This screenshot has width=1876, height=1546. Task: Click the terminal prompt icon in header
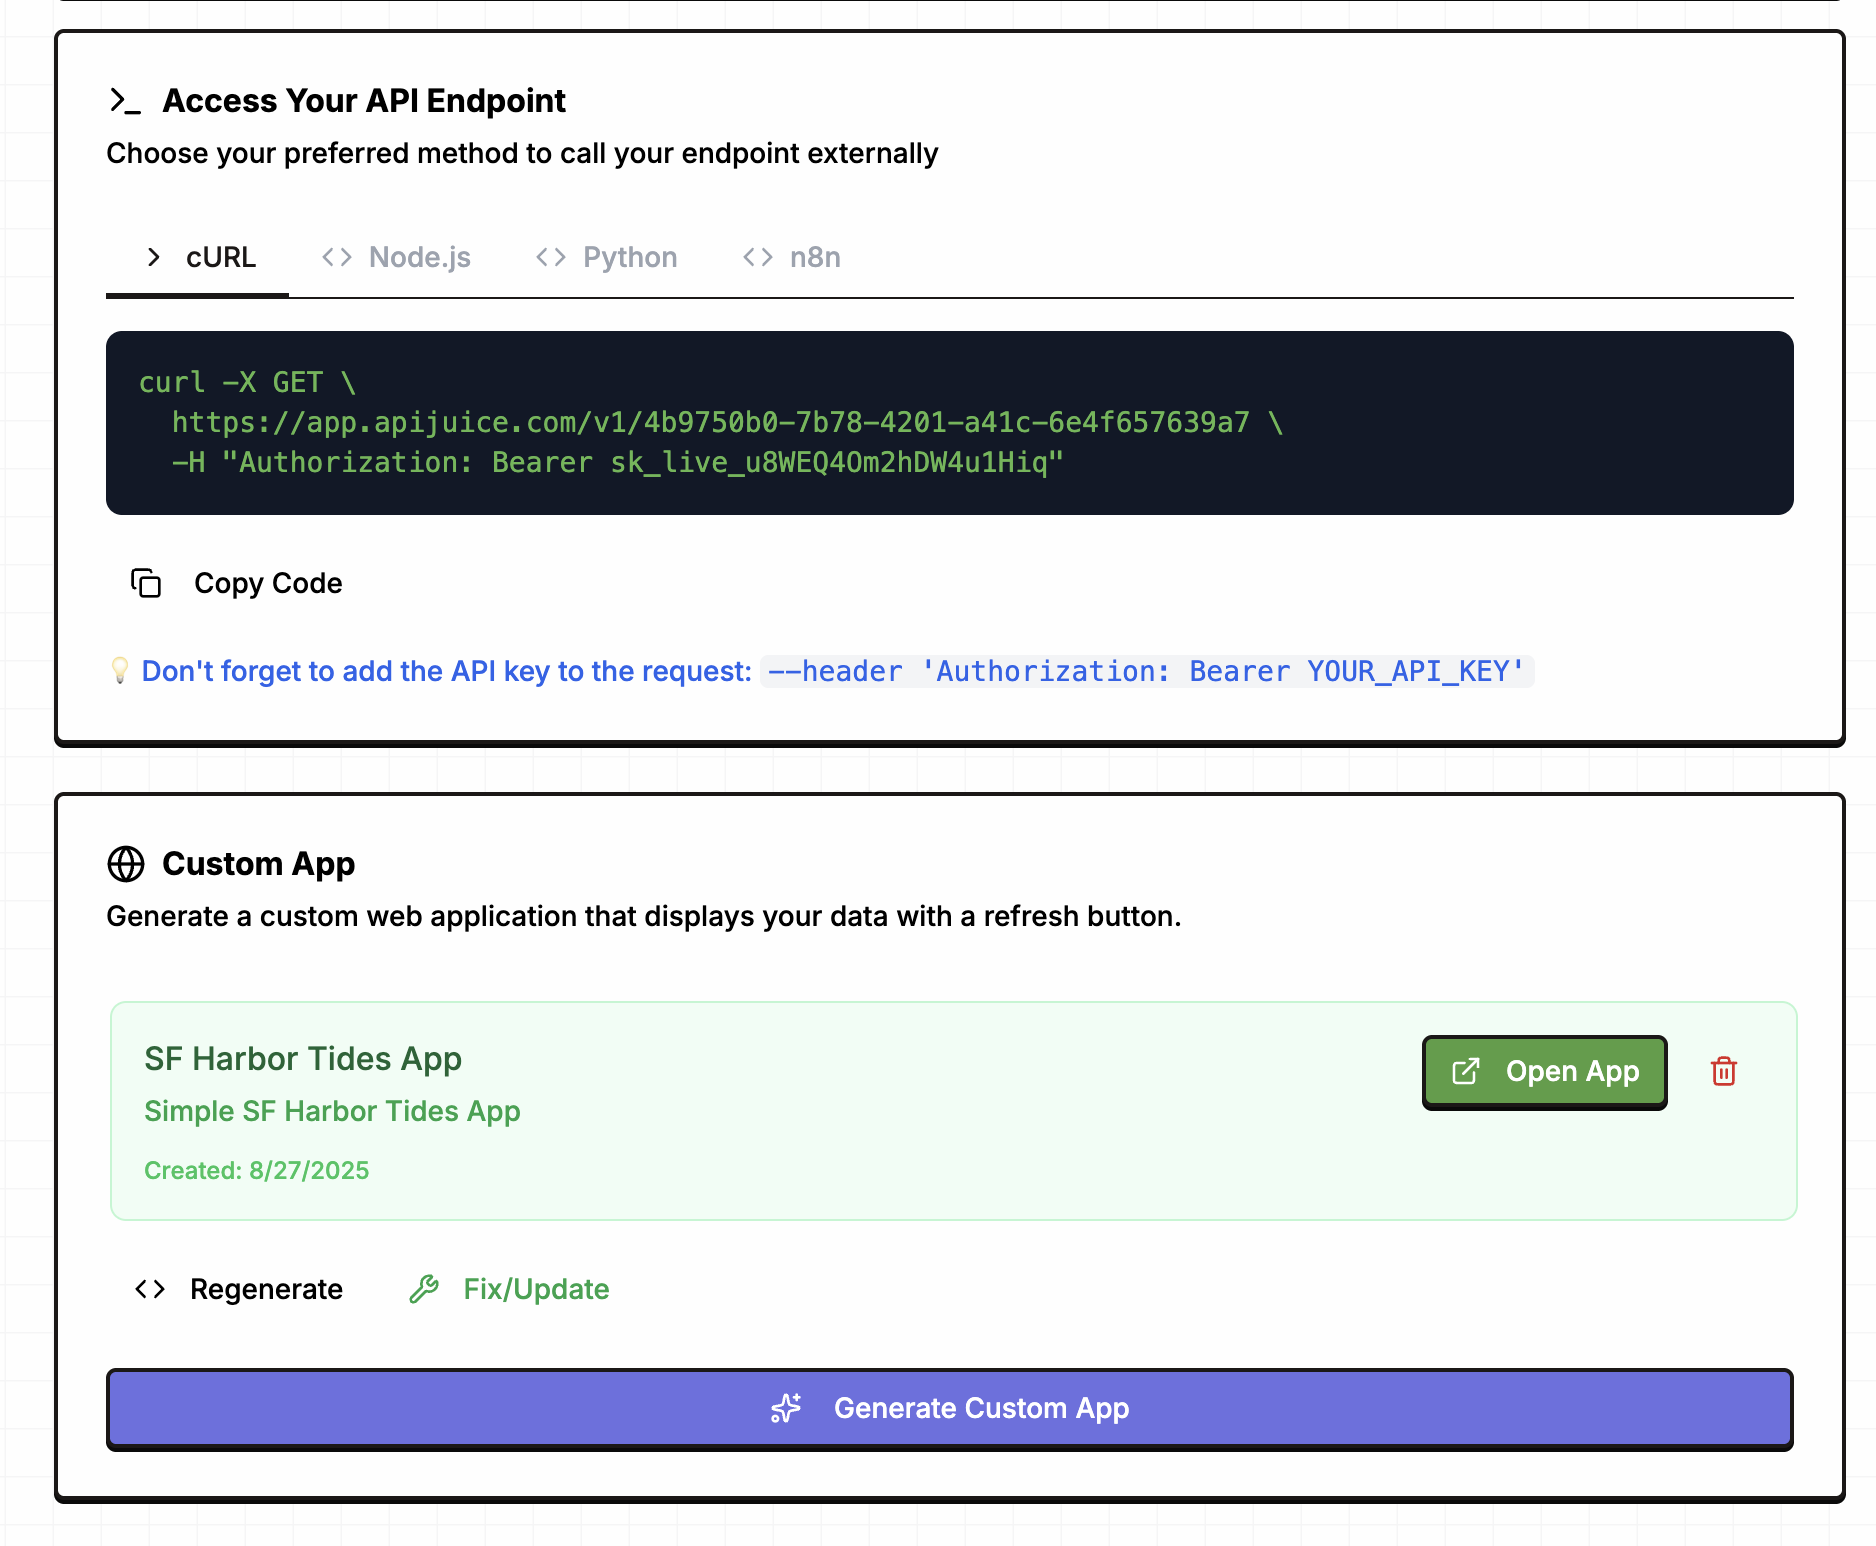click(x=124, y=101)
